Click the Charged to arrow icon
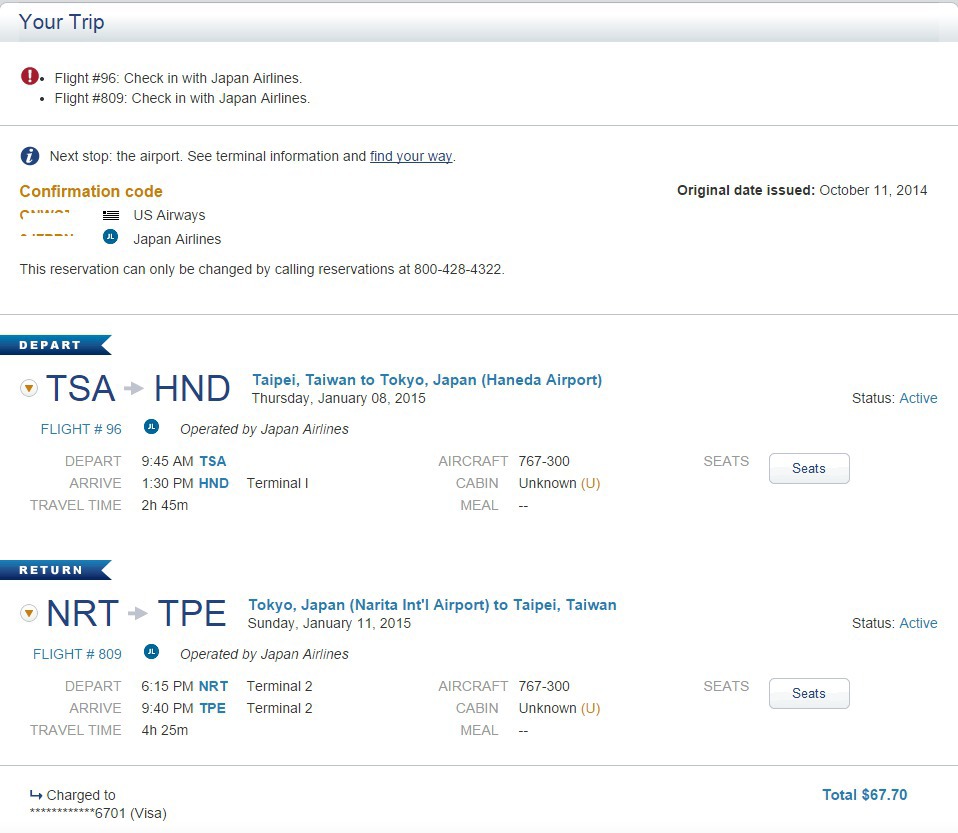 click(x=36, y=794)
